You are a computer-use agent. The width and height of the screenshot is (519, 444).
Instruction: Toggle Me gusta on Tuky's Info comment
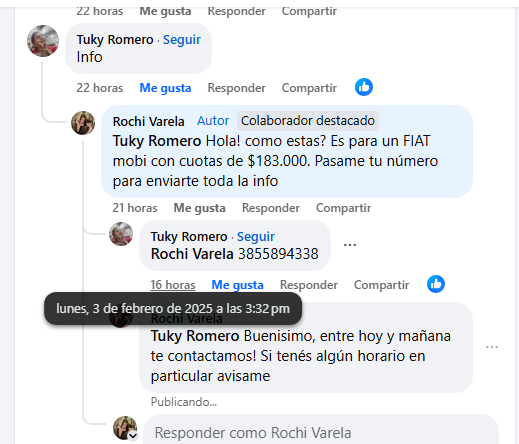(x=165, y=88)
